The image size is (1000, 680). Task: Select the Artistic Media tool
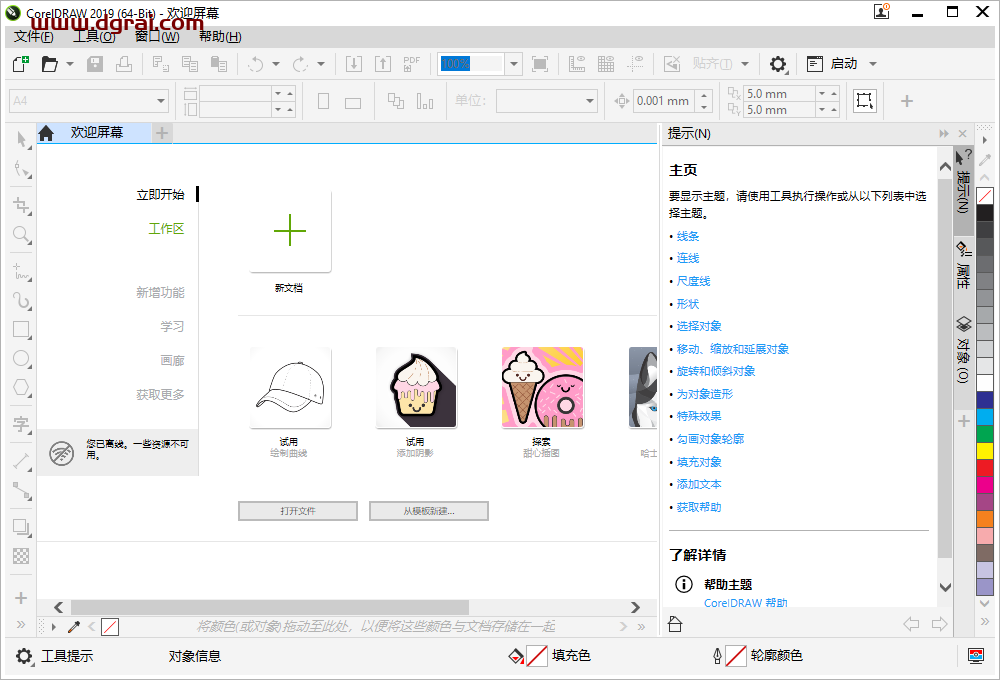[x=22, y=300]
